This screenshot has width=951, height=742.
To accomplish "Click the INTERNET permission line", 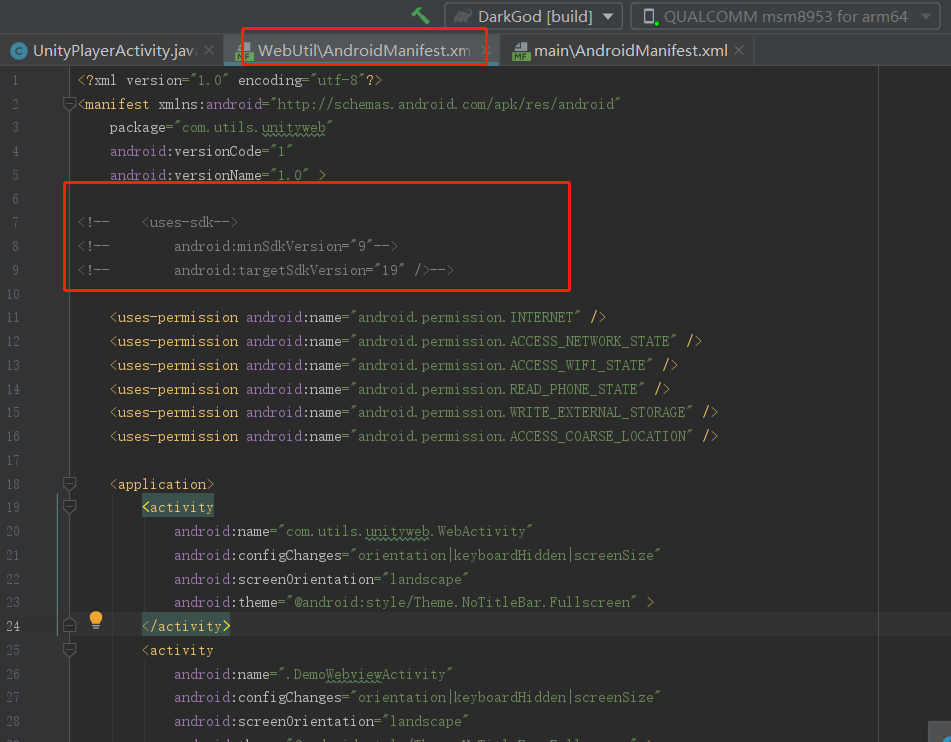I will click(x=358, y=317).
